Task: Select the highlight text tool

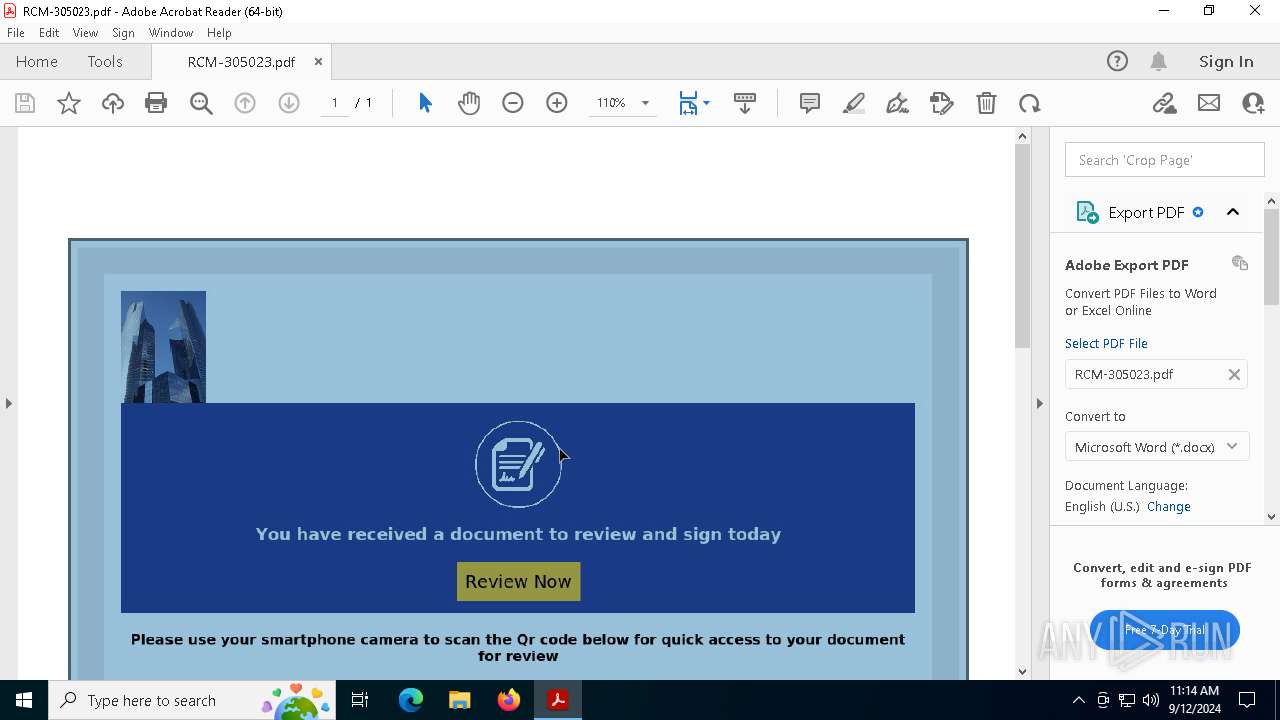Action: pyautogui.click(x=854, y=103)
